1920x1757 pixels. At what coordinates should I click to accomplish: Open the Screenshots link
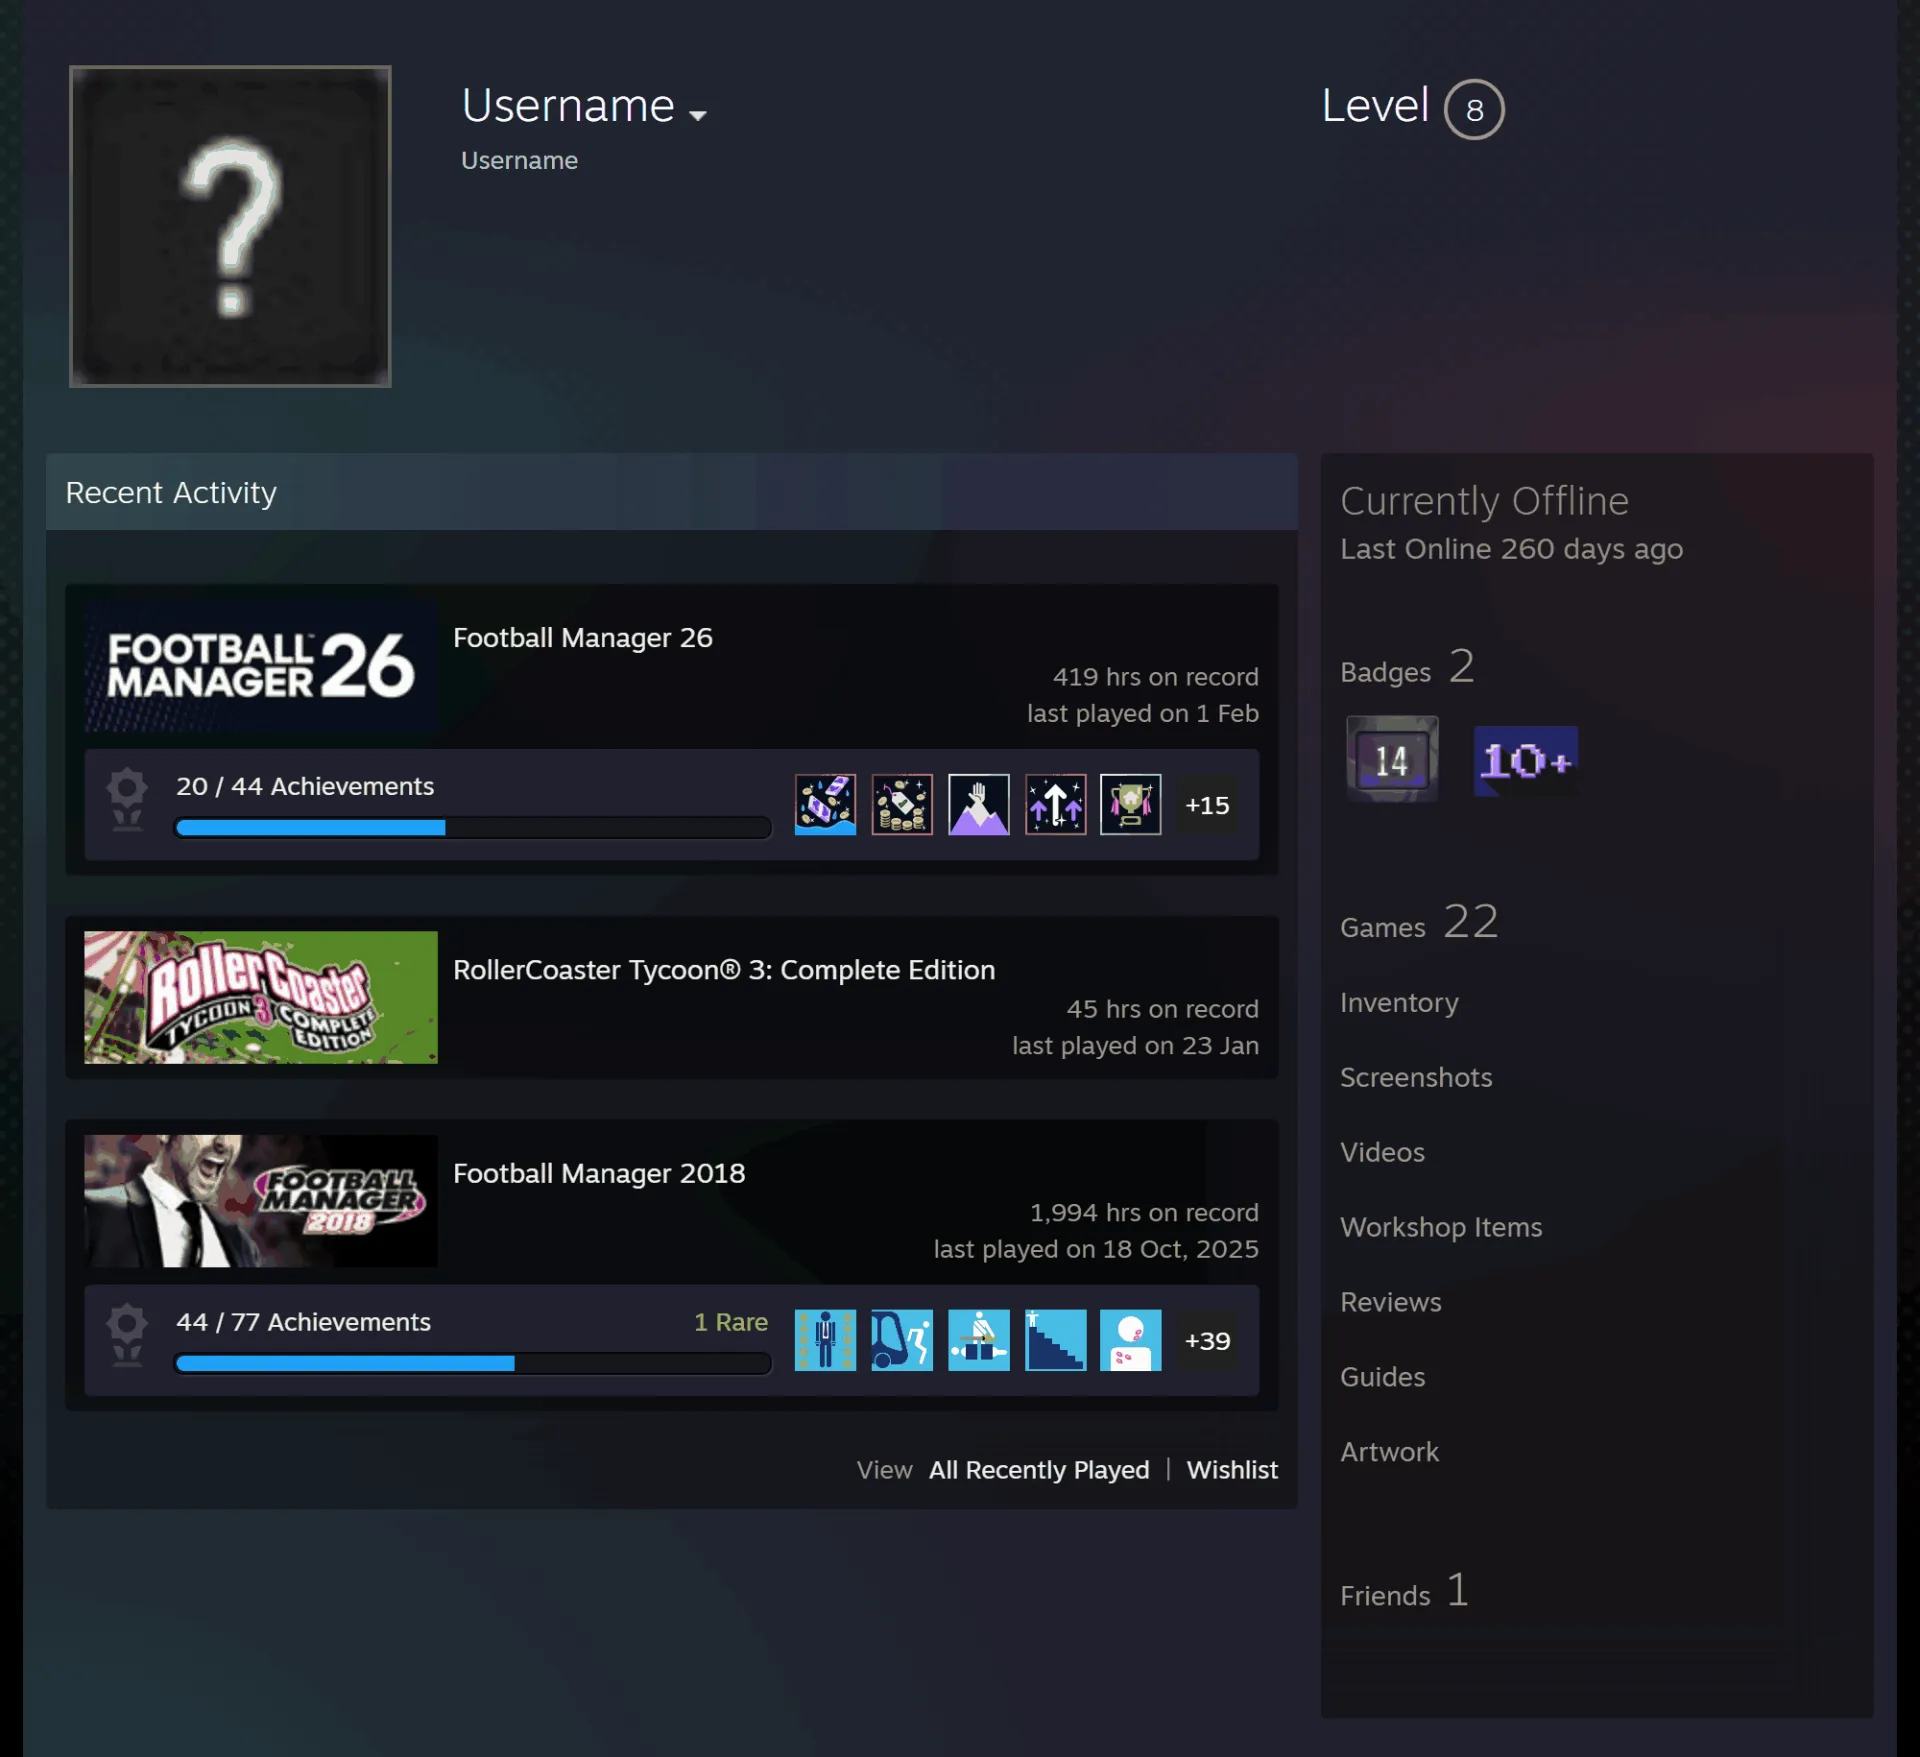1416,1078
